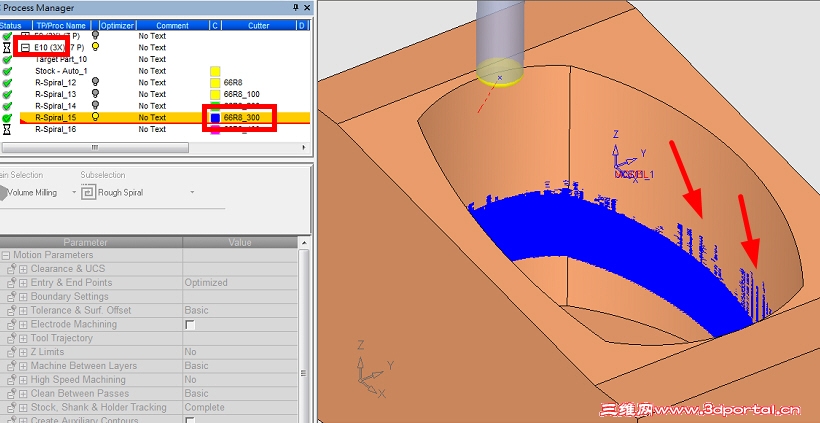Expand the Z Limits parameters
Viewport: 820px width, 423px height.
[x=23, y=352]
